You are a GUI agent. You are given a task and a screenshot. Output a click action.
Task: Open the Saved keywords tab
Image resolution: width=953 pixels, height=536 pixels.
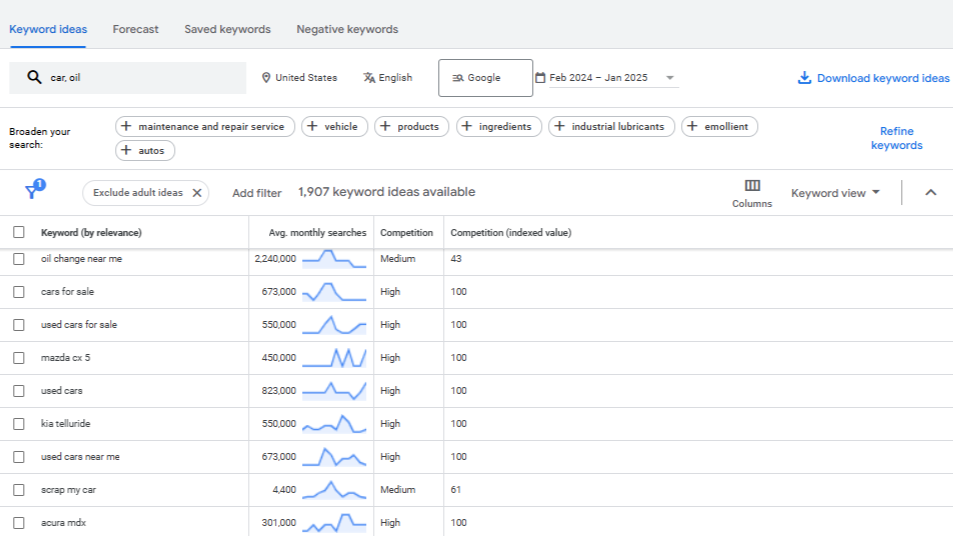pos(227,29)
